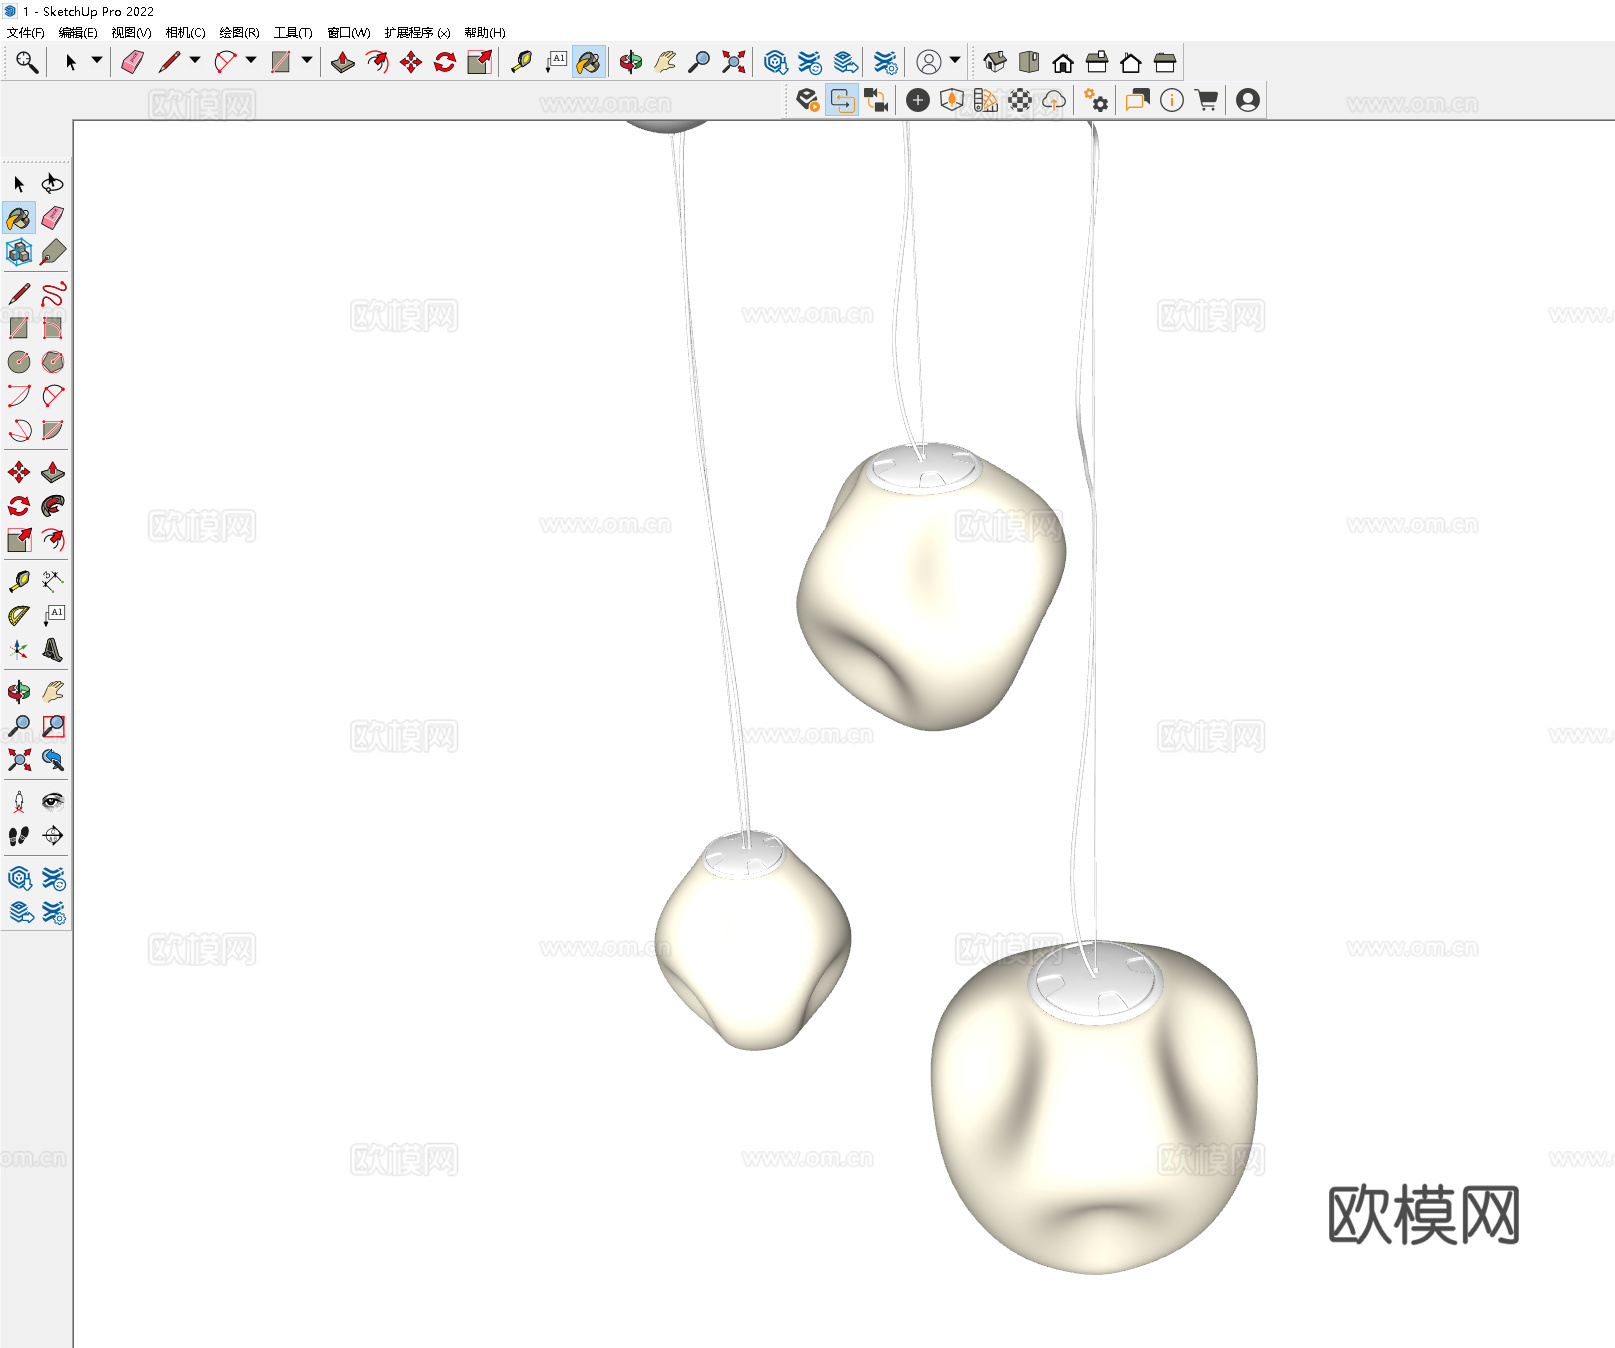Choose the Axes tool in left toolbar
The height and width of the screenshot is (1348, 1615).
coord(19,650)
